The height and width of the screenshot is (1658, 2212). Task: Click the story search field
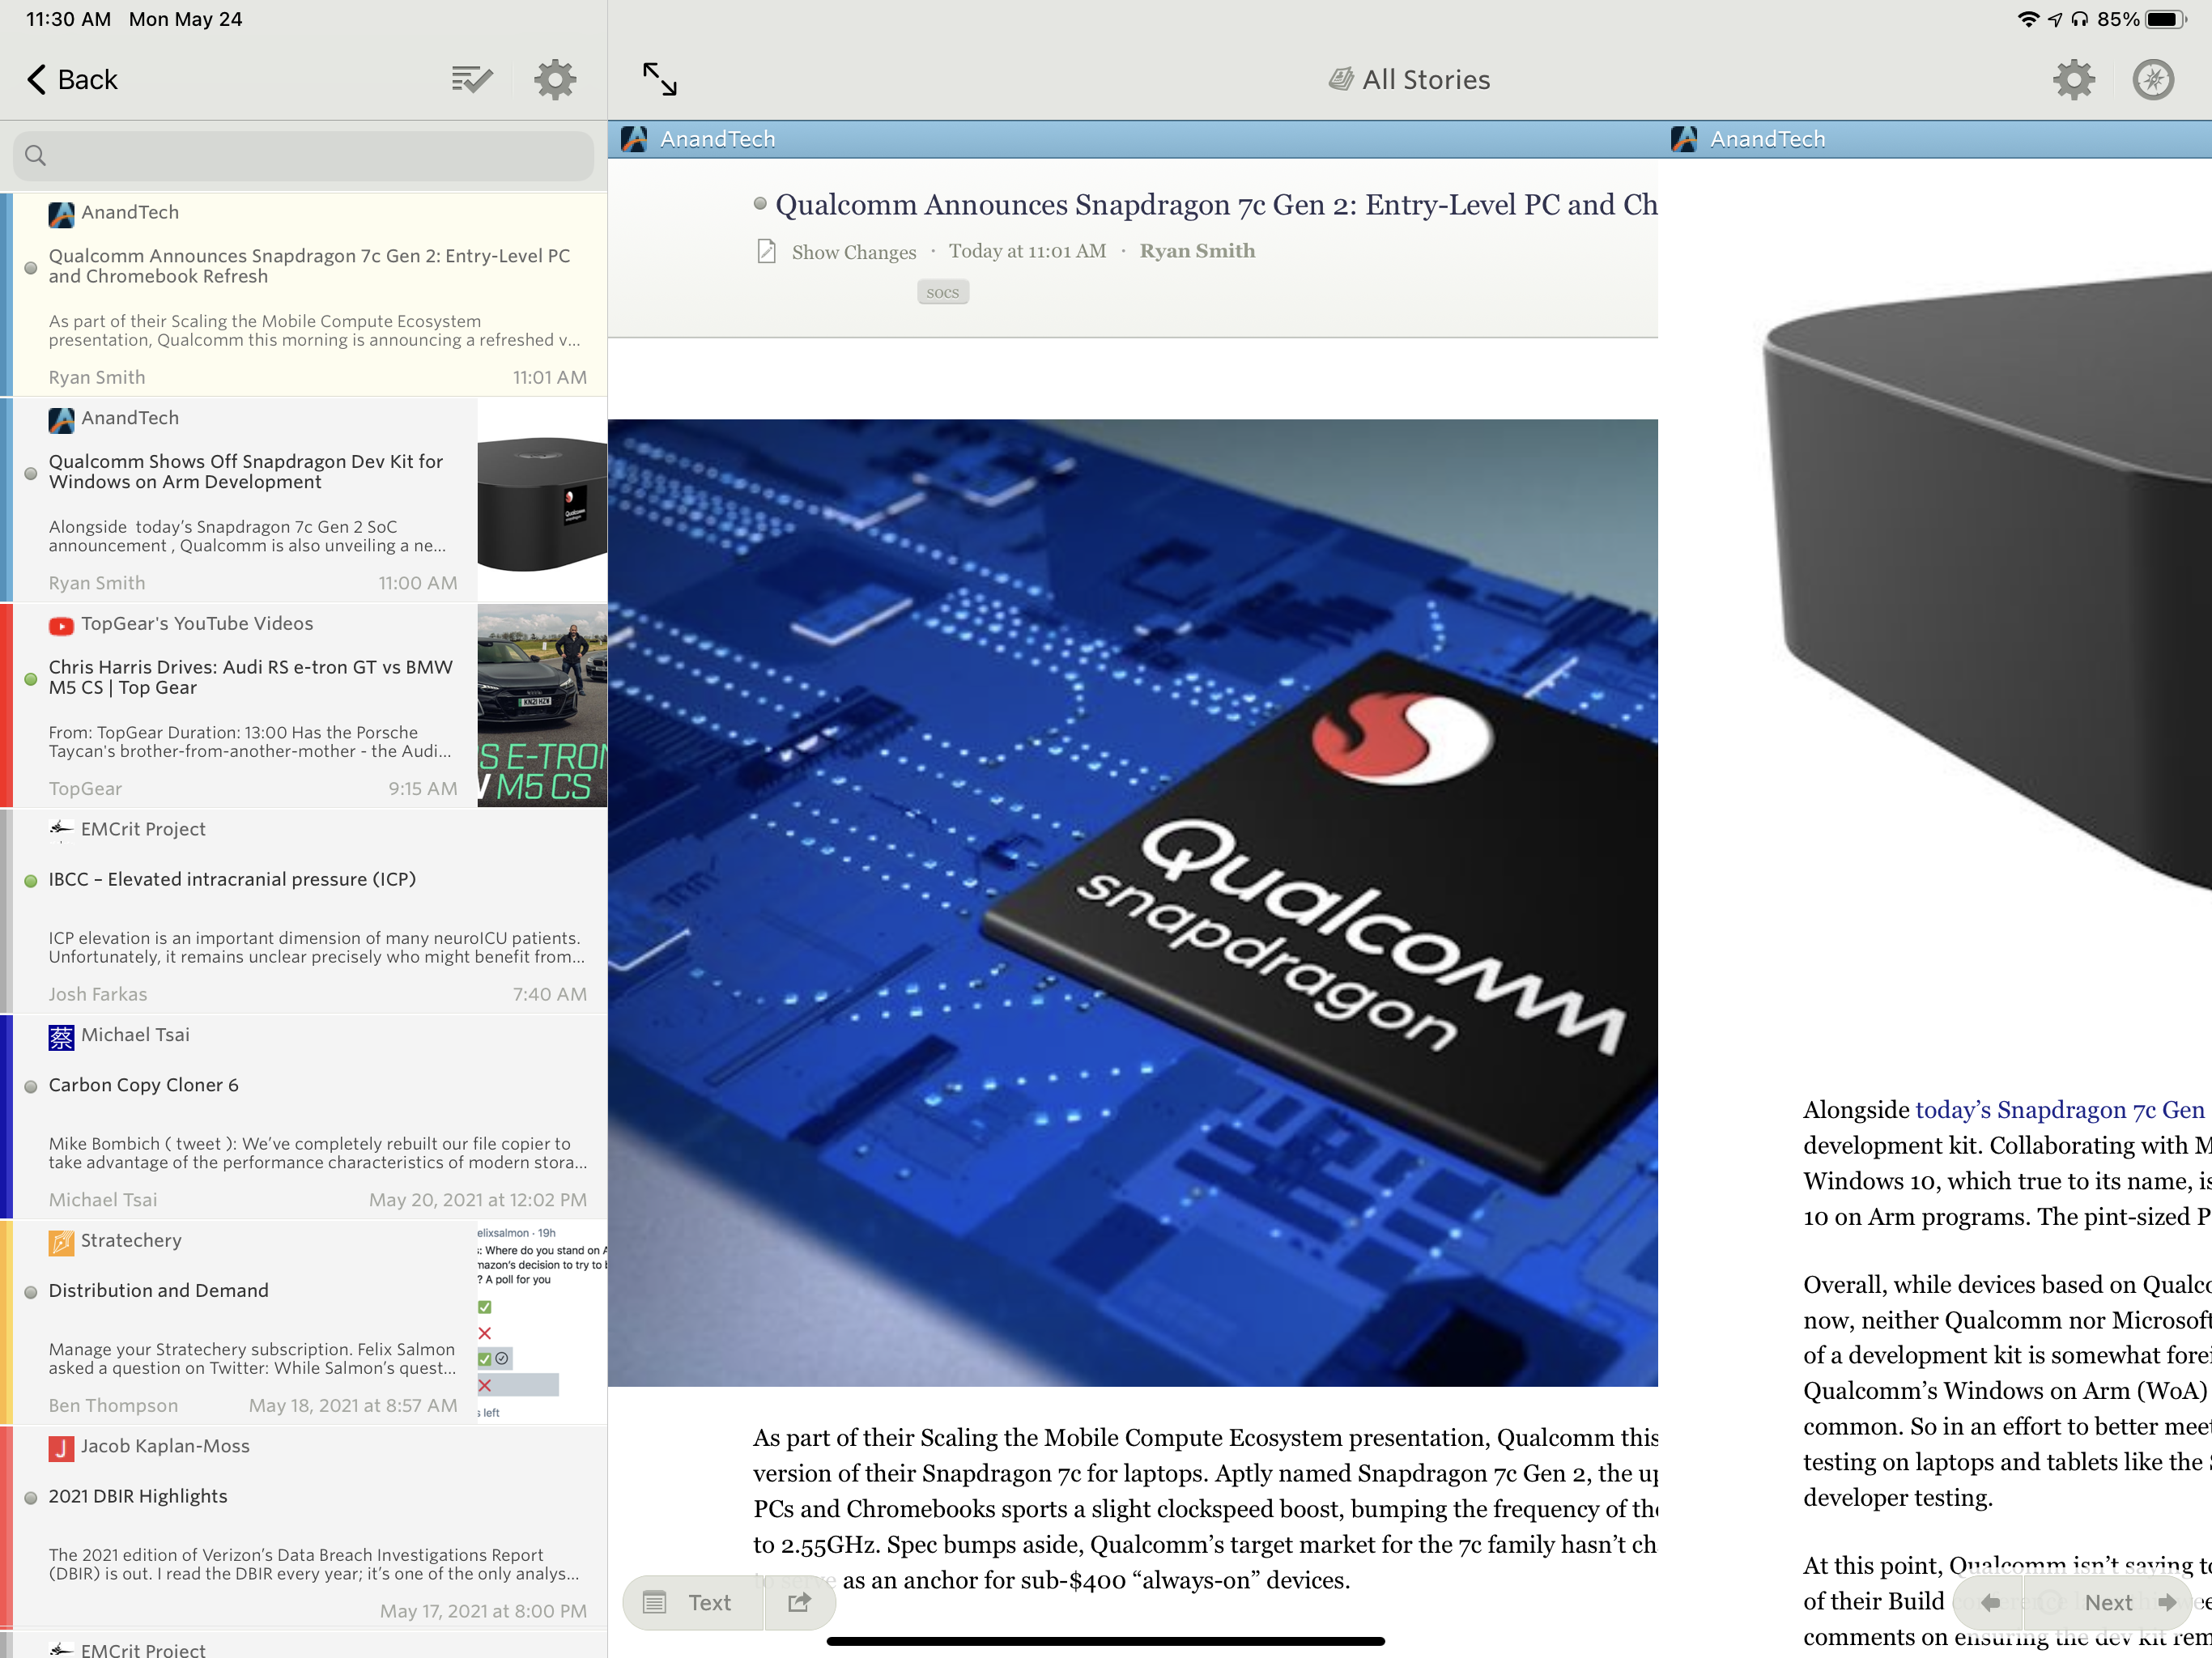click(x=303, y=155)
